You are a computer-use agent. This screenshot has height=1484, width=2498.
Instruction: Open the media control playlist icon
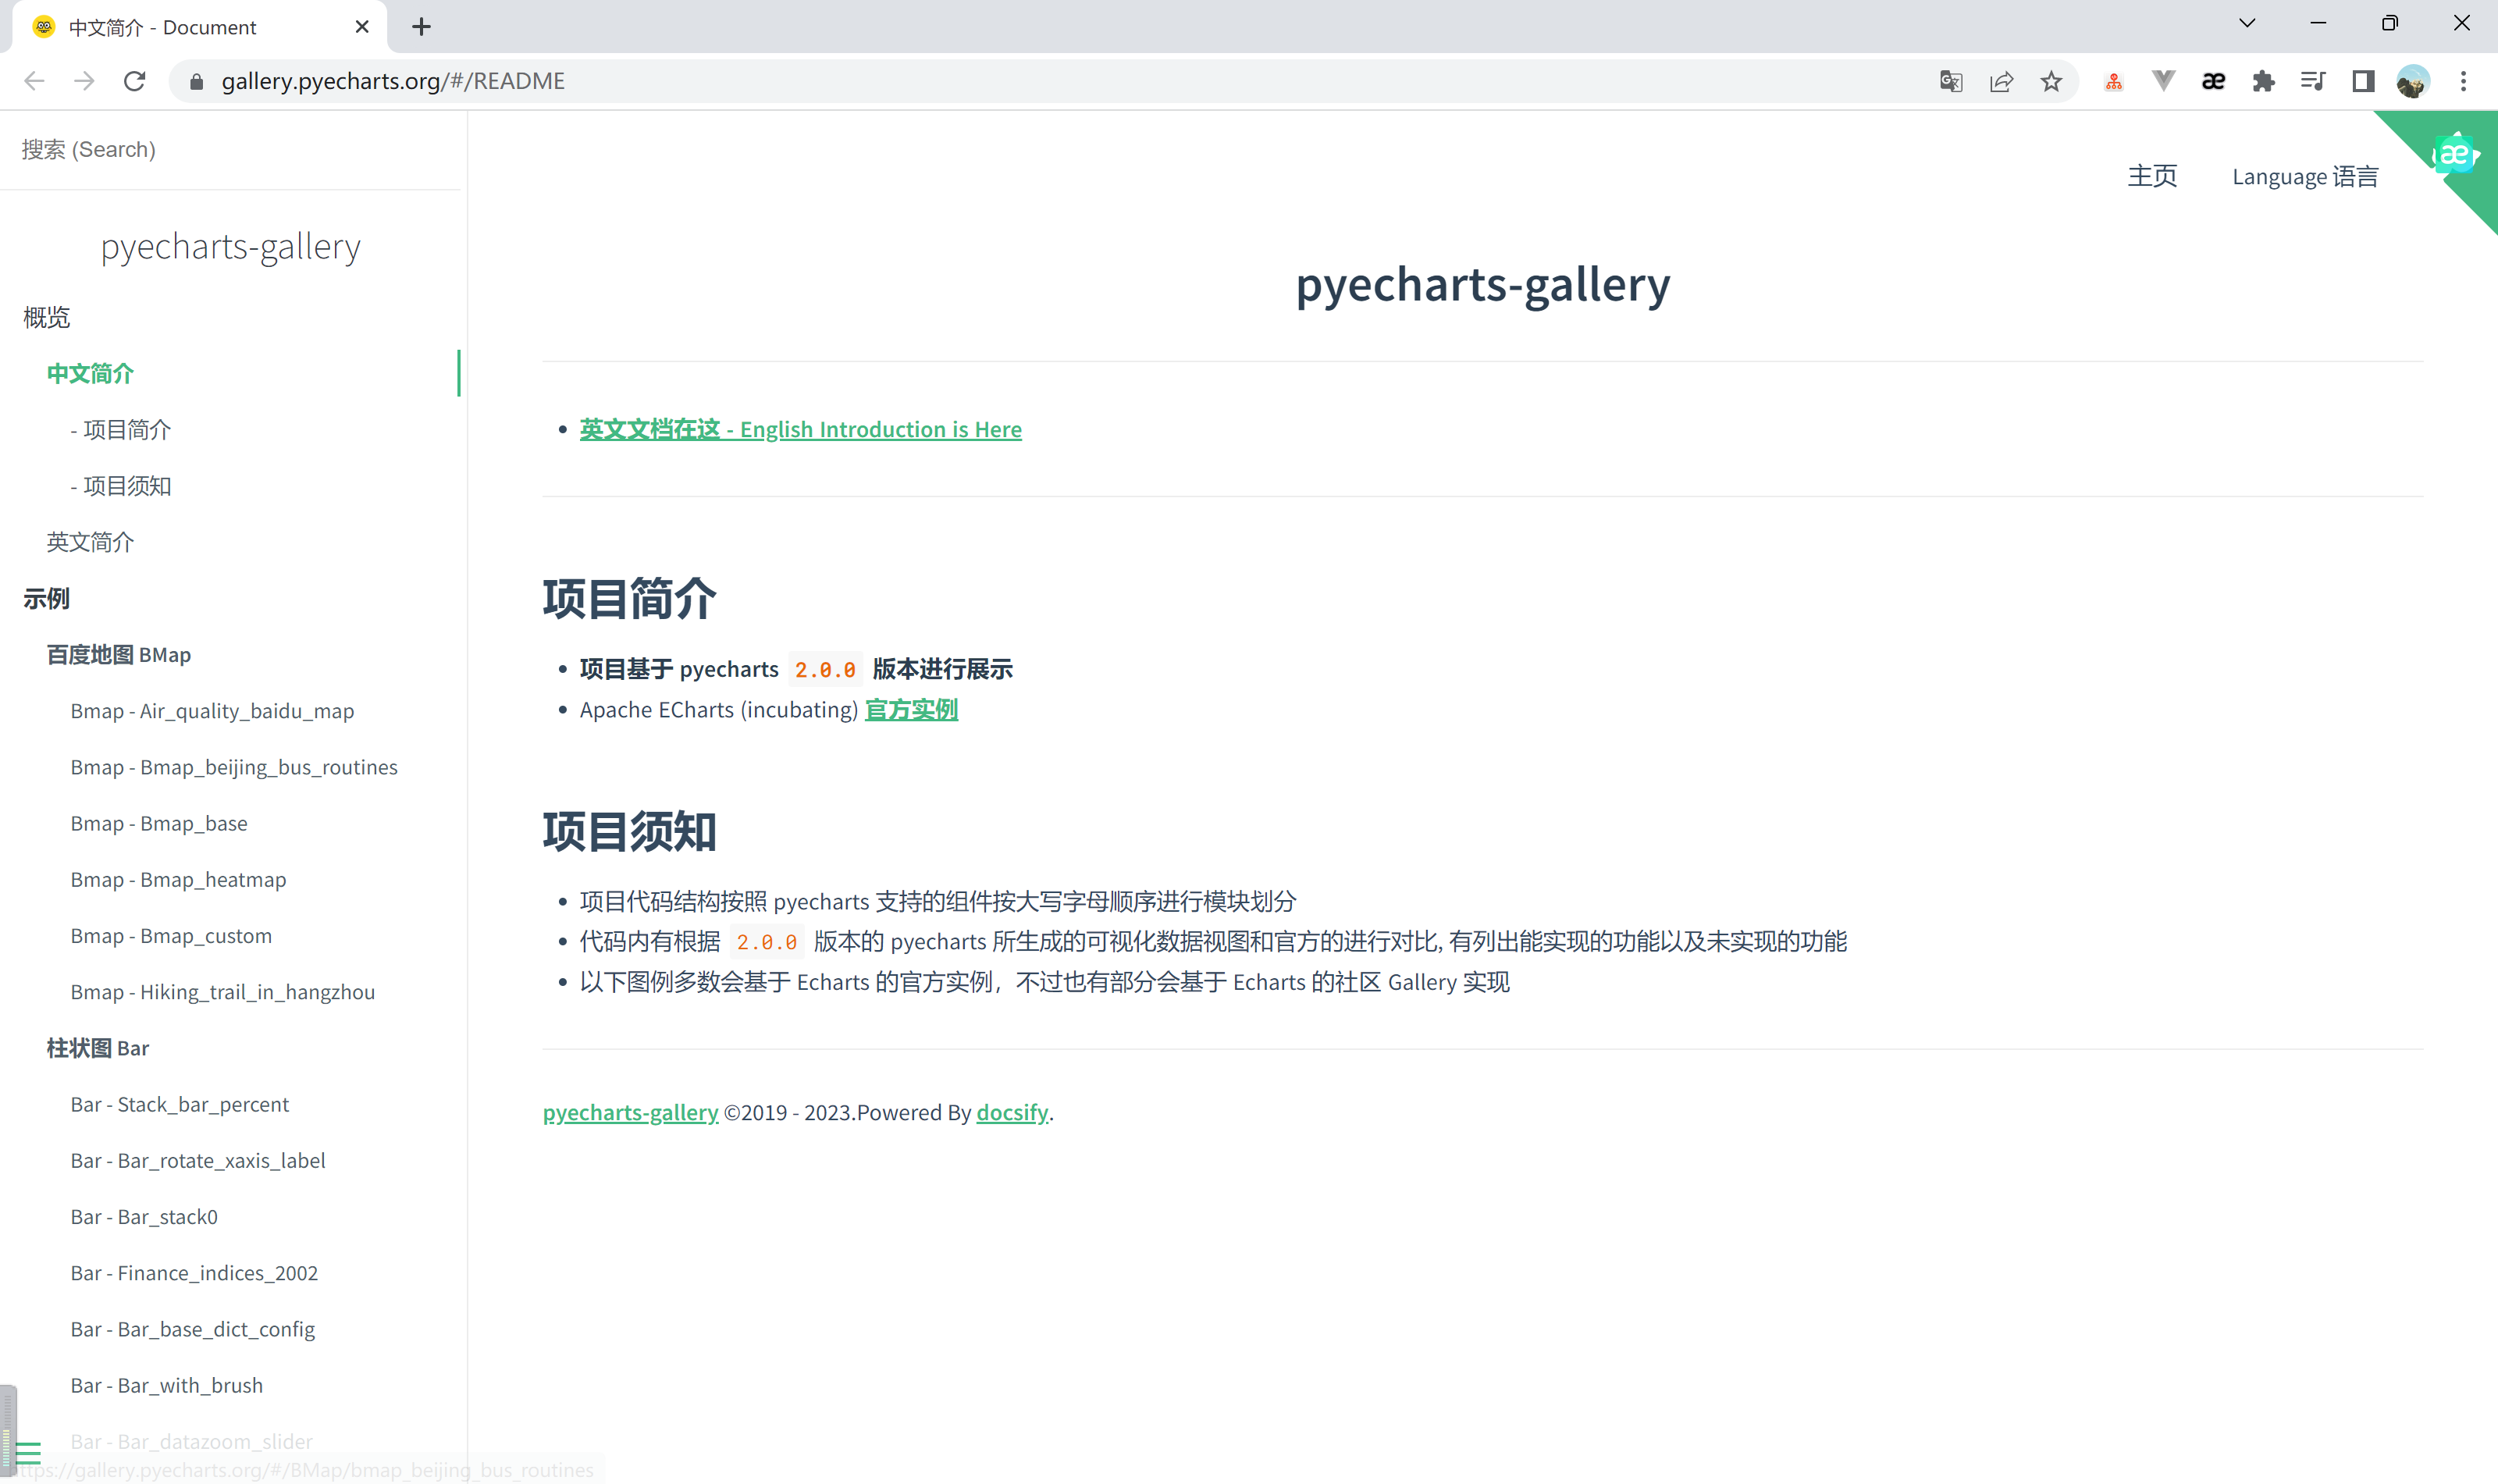tap(2313, 81)
